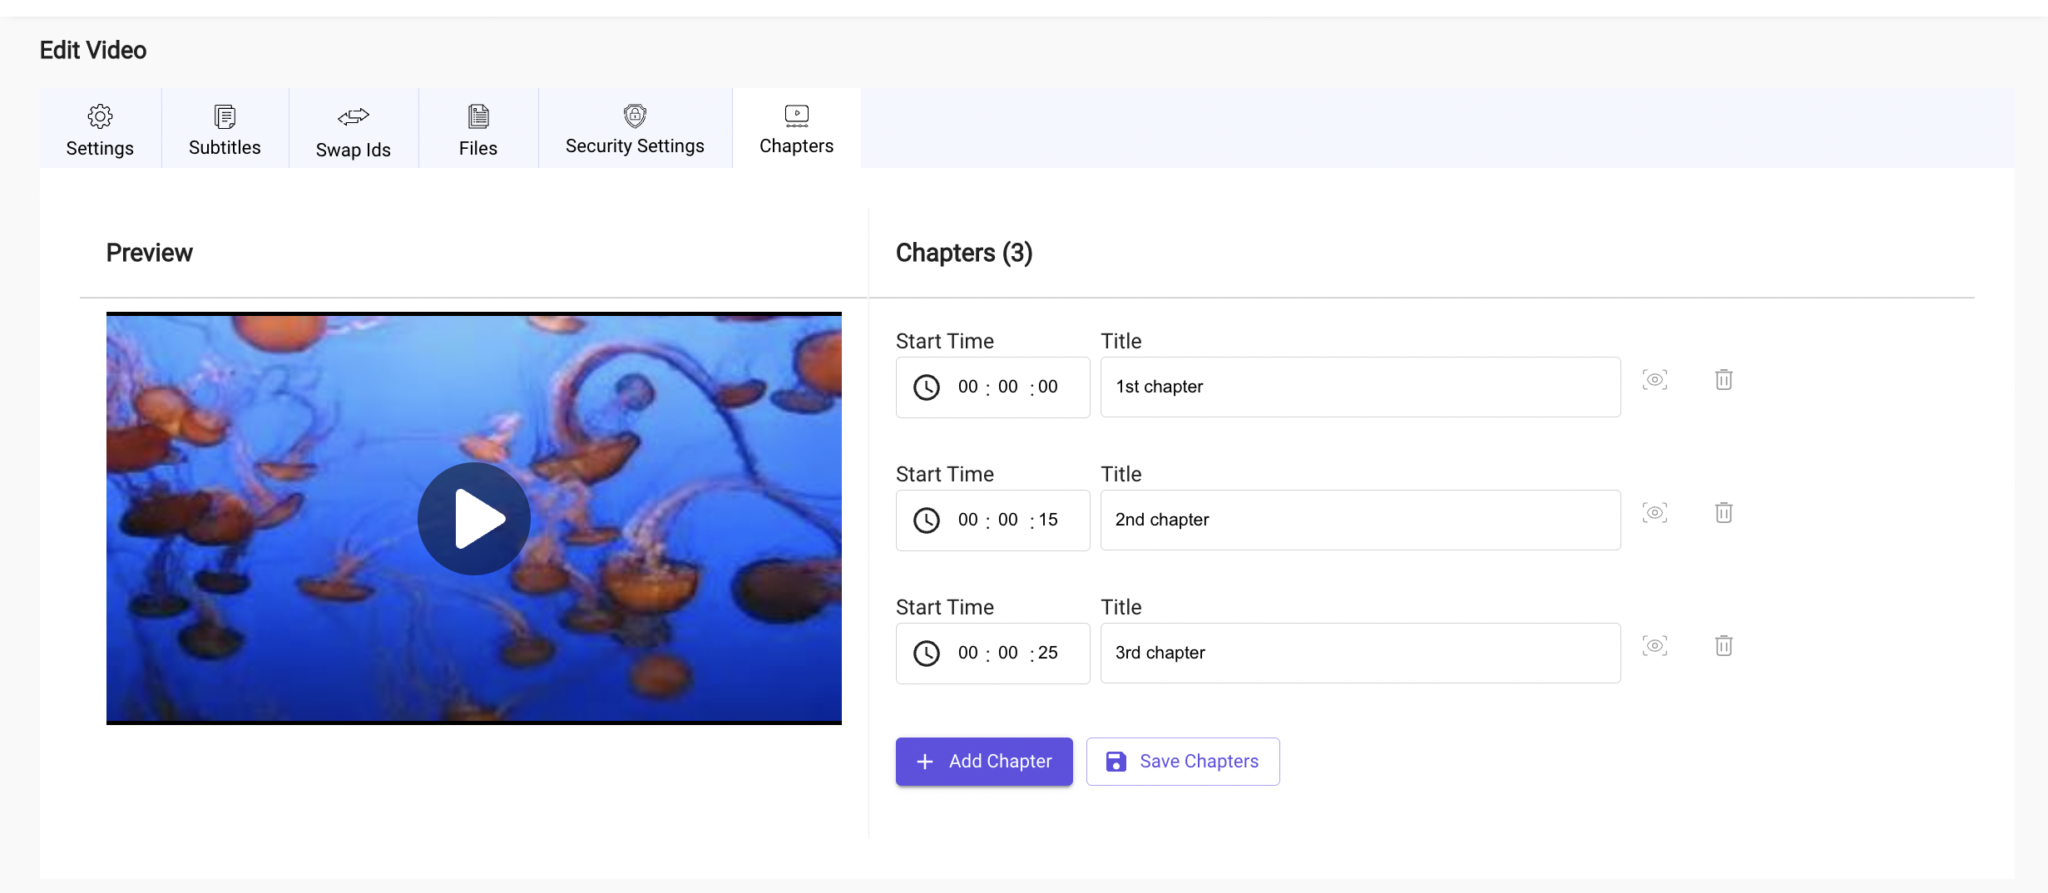2048x893 pixels.
Task: Toggle preview eye for 3rd chapter
Action: 1654,645
